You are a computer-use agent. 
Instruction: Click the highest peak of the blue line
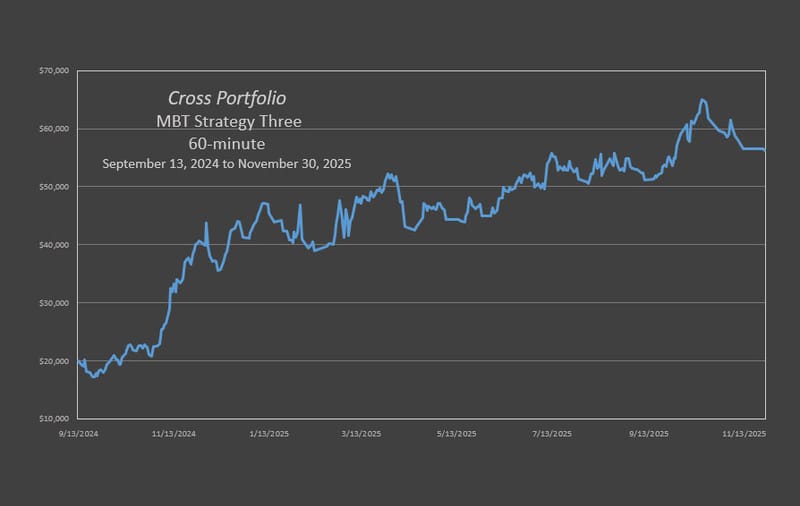point(702,100)
